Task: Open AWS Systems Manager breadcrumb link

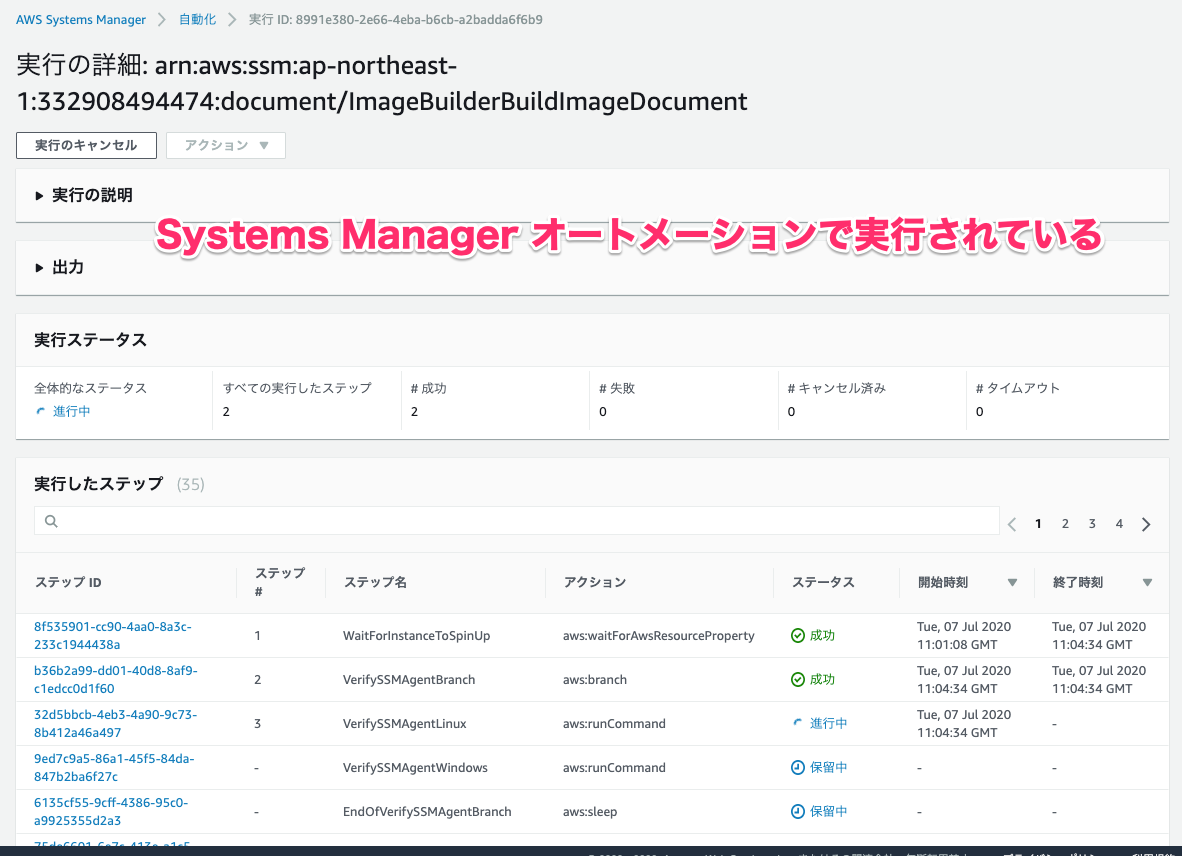Action: tap(81, 20)
